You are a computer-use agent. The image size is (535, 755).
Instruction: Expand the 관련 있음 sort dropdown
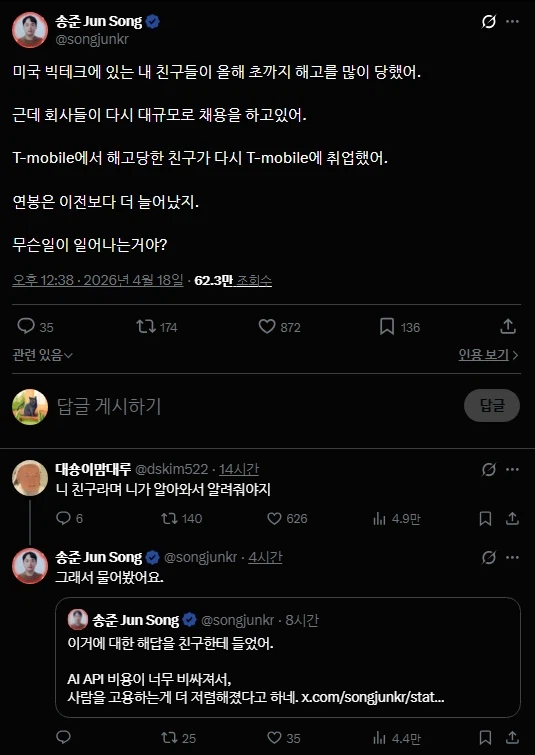42,355
